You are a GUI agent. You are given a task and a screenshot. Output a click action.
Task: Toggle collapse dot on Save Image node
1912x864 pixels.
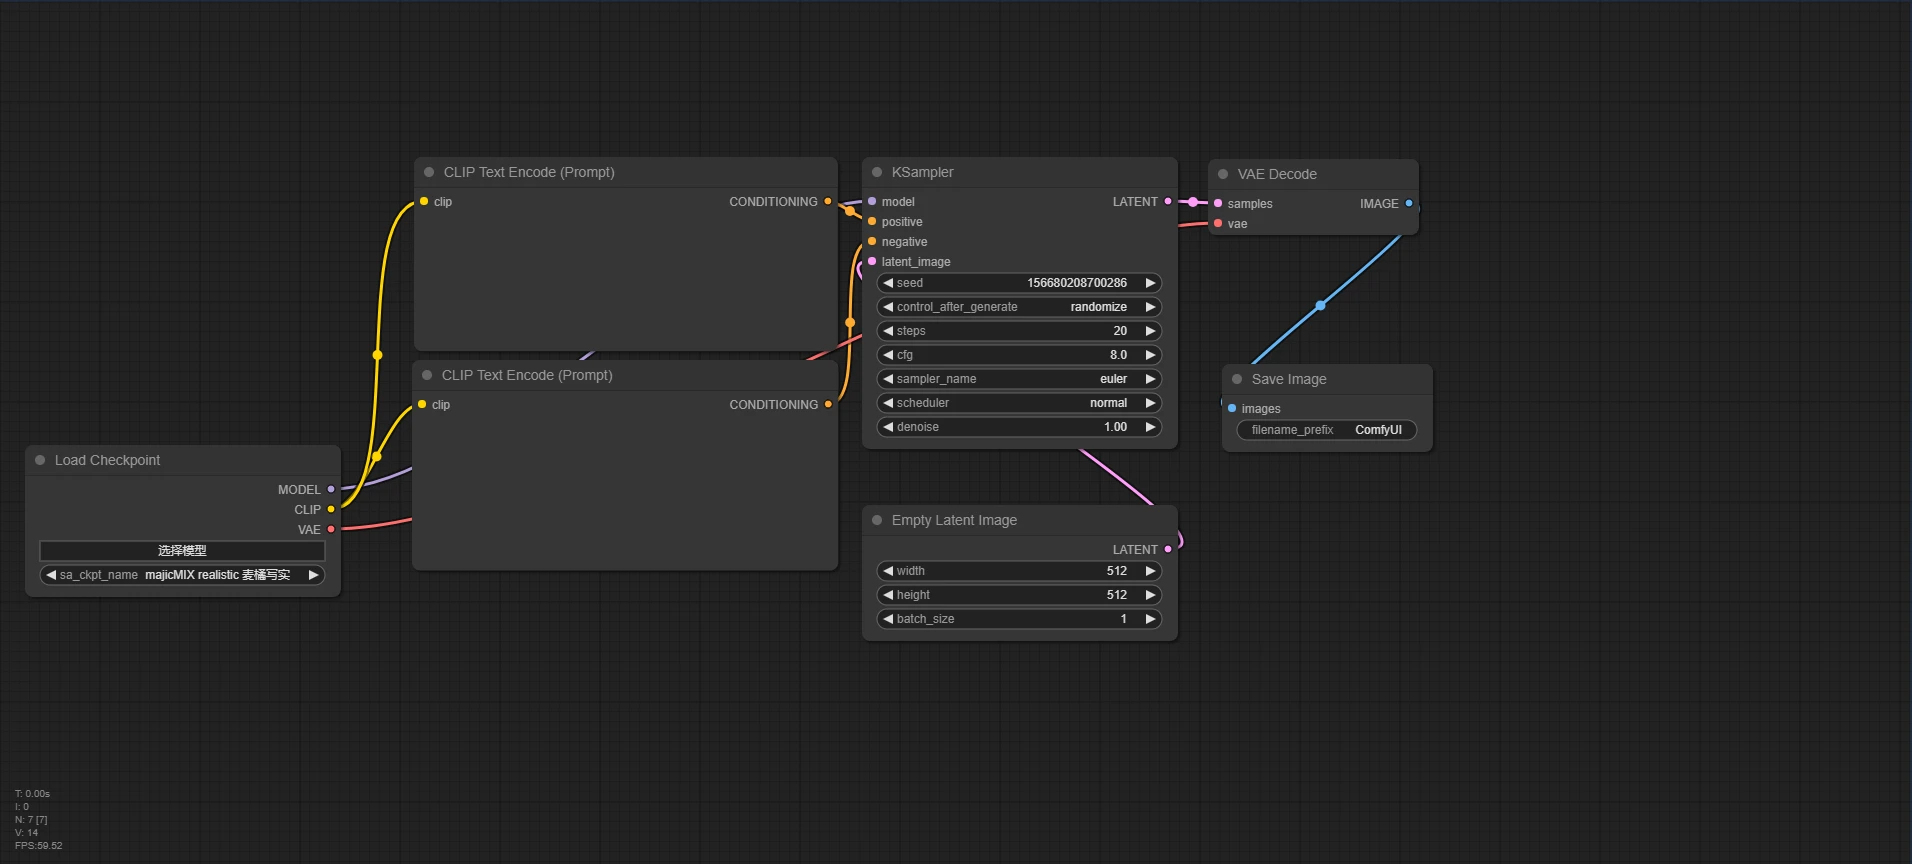[x=1237, y=379]
